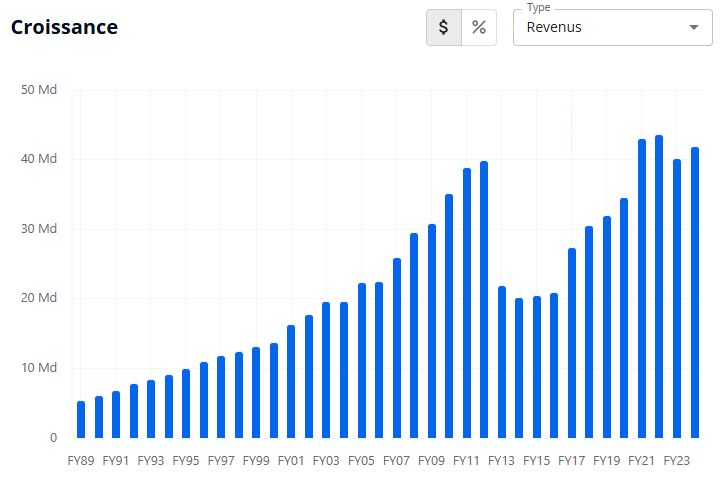Viewport: 722px width, 479px height.
Task: Click the Croissance heading
Action: 64,27
